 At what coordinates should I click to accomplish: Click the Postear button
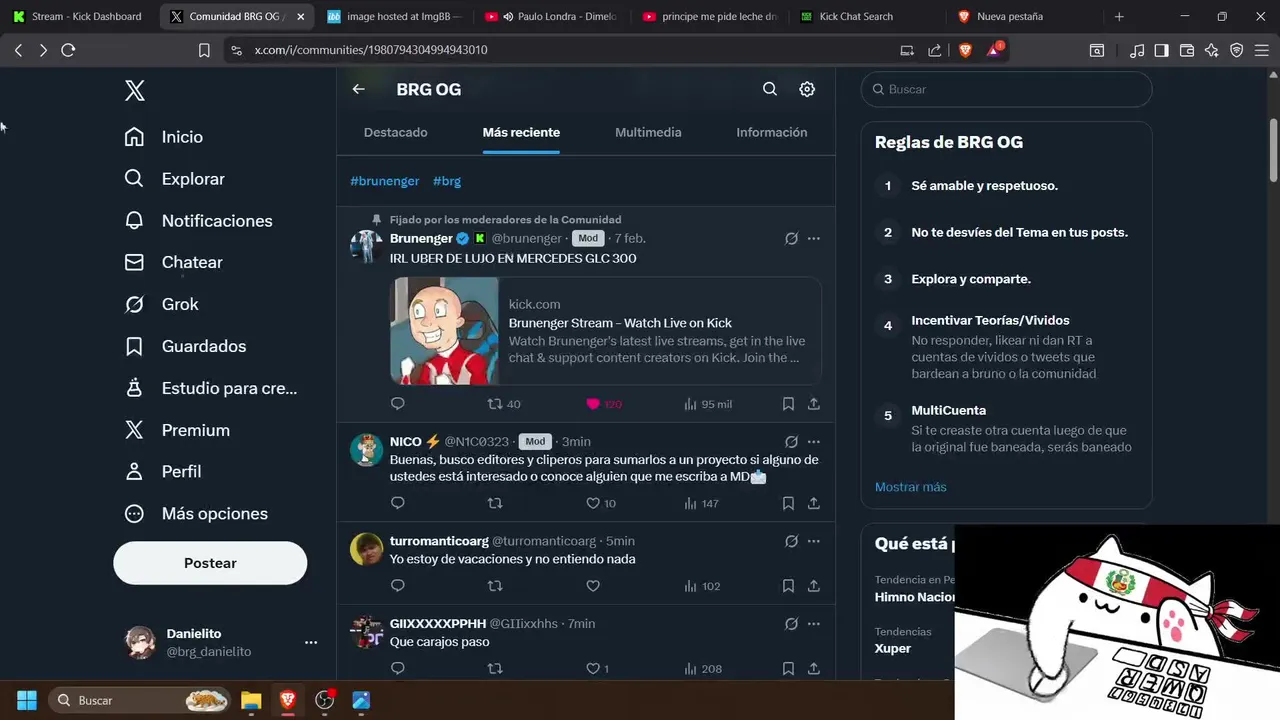pos(210,563)
